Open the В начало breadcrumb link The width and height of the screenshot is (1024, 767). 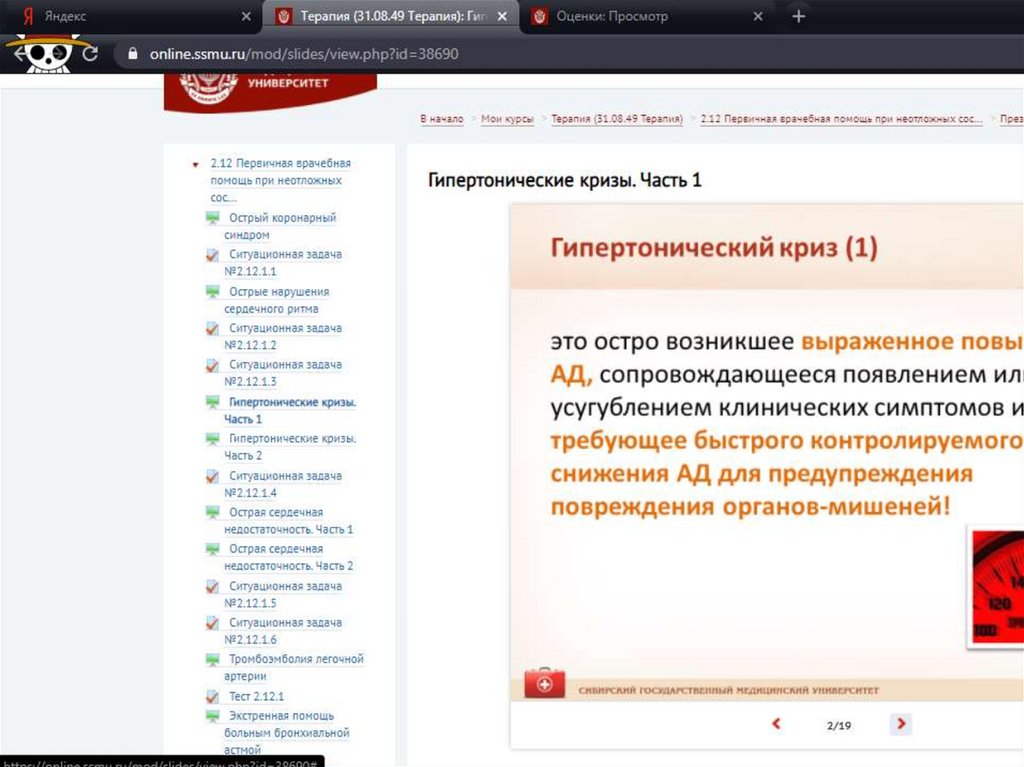pos(441,119)
